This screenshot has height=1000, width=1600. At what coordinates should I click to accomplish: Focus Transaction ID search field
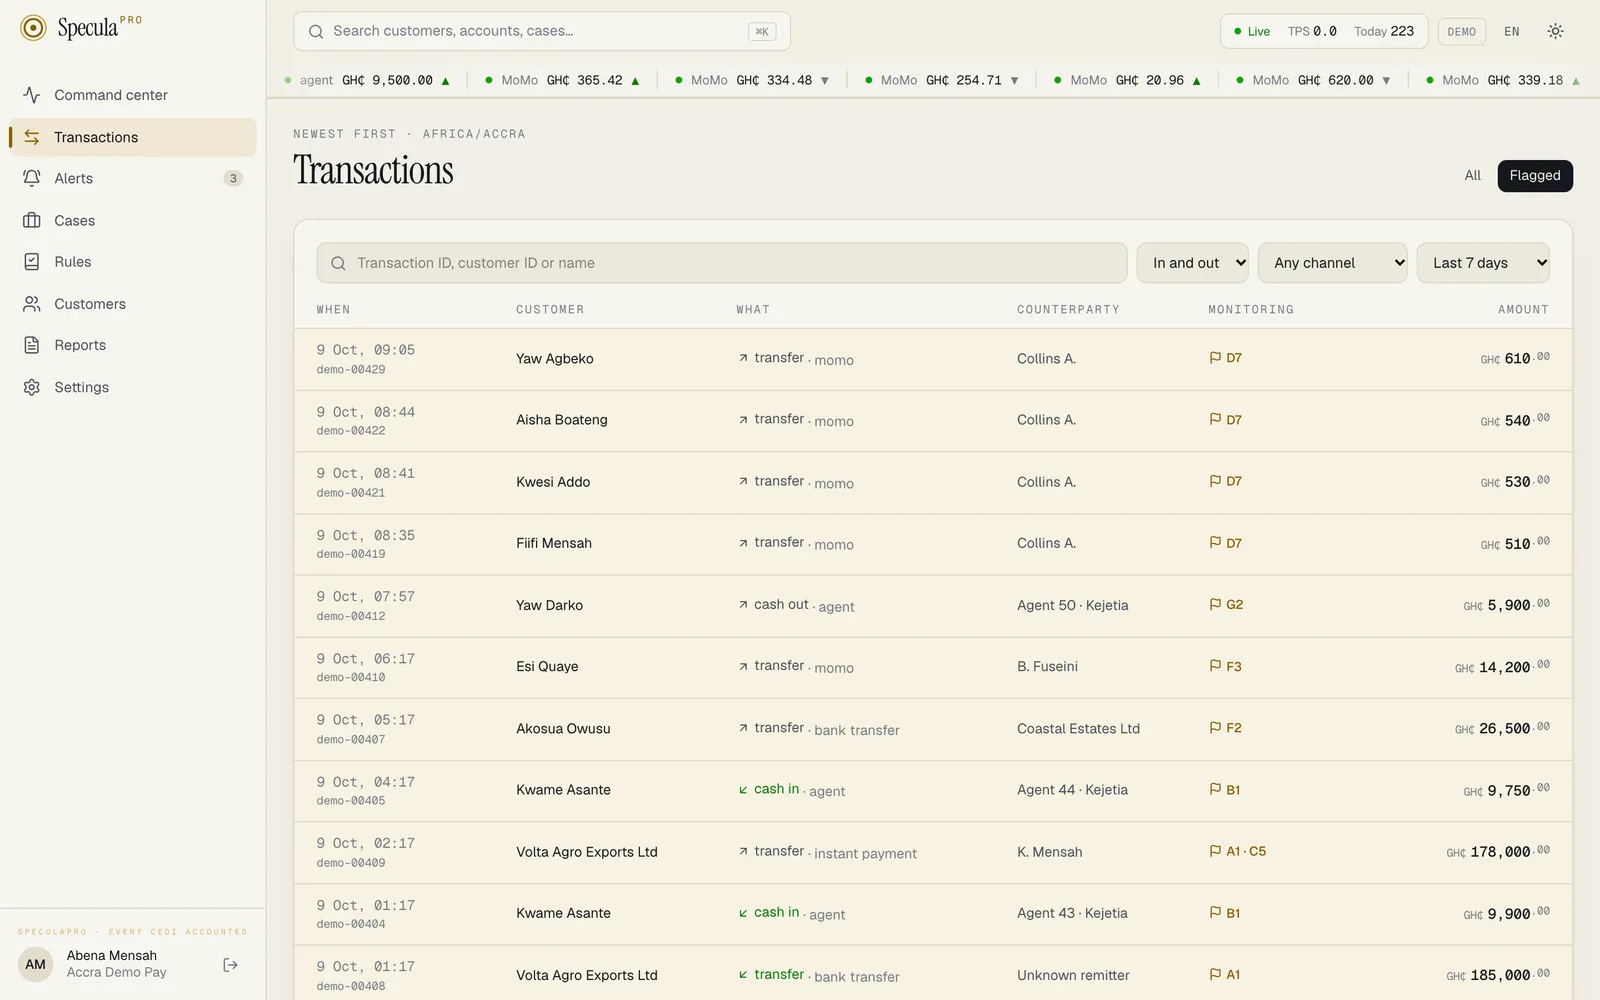point(722,263)
